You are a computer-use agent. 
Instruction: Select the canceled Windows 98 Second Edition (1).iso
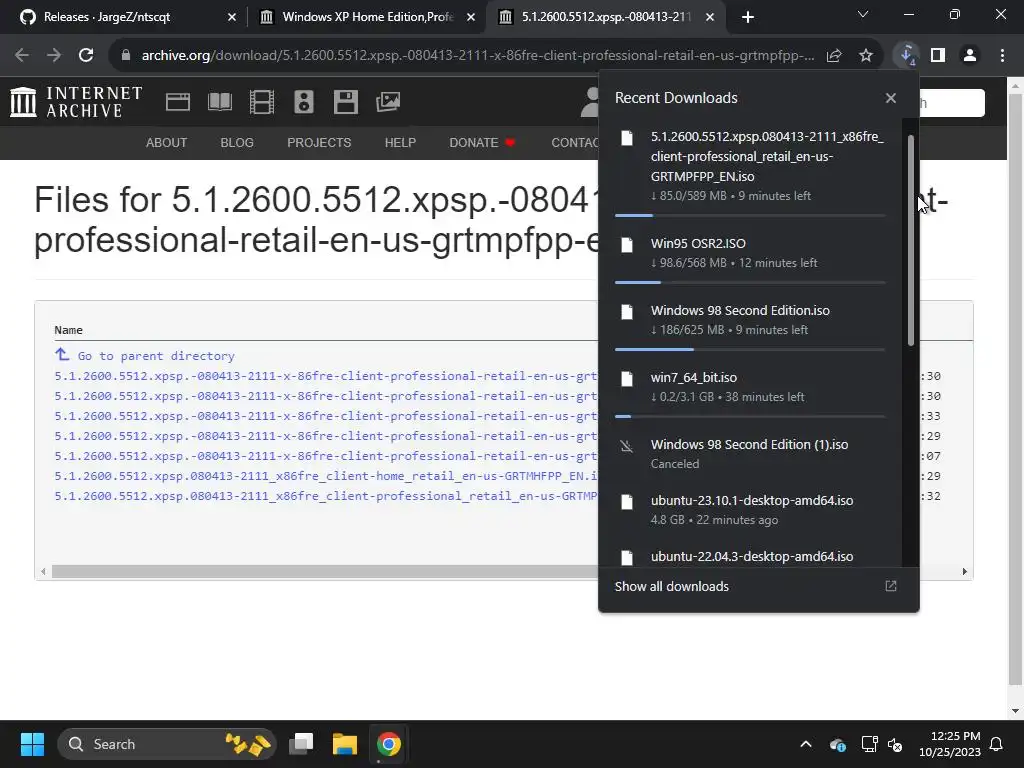[x=750, y=453]
